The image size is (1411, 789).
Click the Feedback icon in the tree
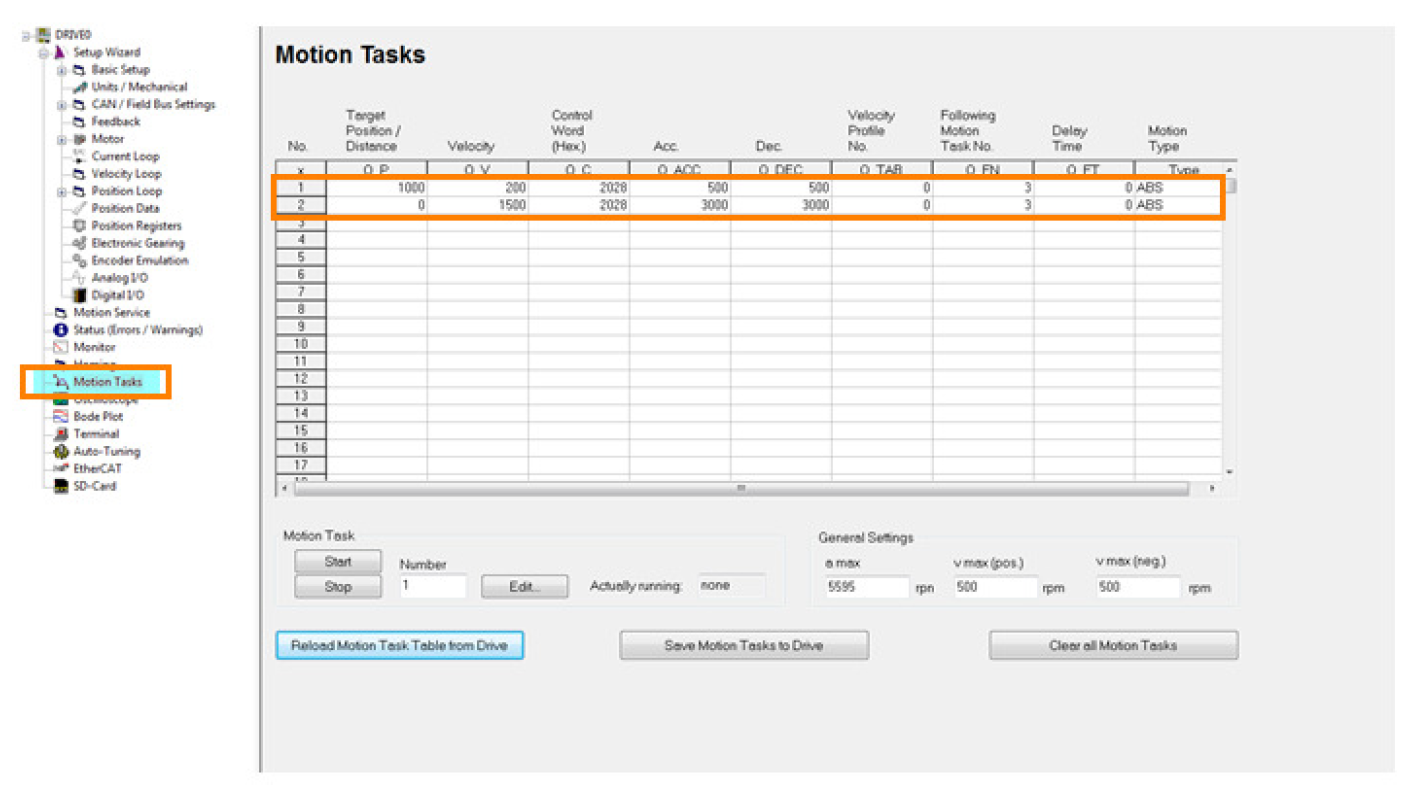pyautogui.click(x=79, y=122)
